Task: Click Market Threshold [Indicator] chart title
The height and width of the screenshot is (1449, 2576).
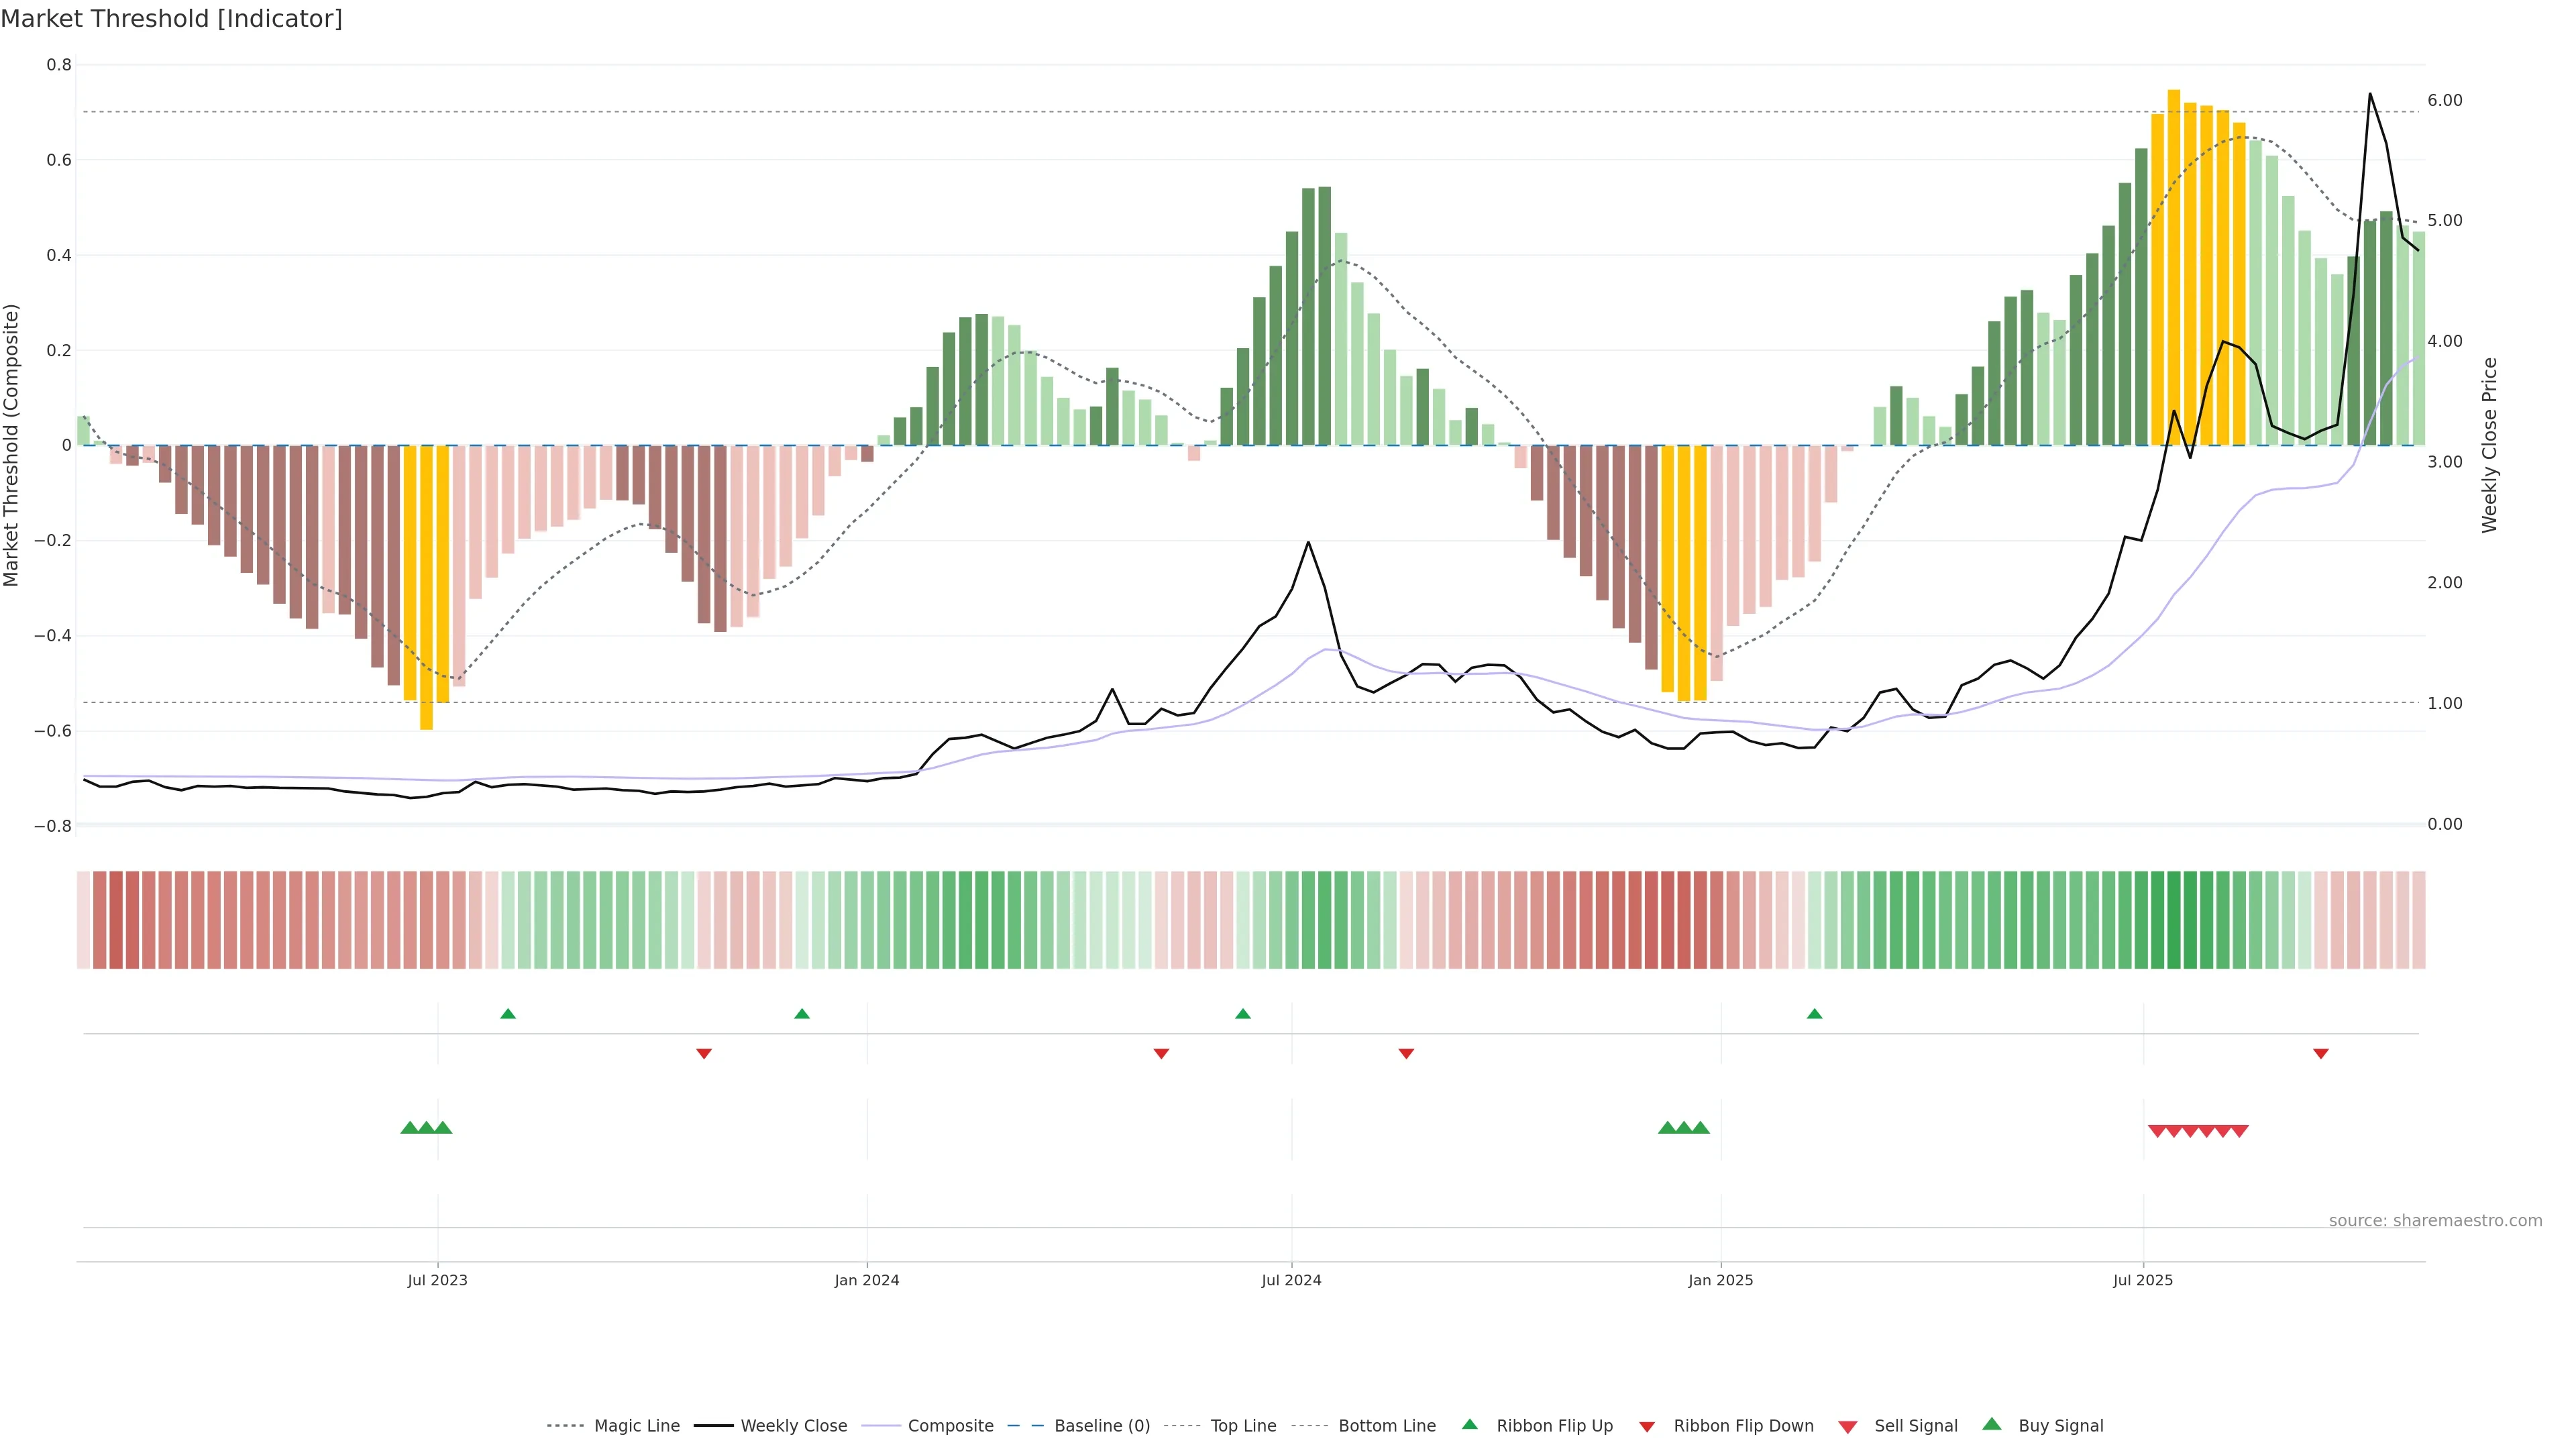Action: pyautogui.click(x=171, y=19)
